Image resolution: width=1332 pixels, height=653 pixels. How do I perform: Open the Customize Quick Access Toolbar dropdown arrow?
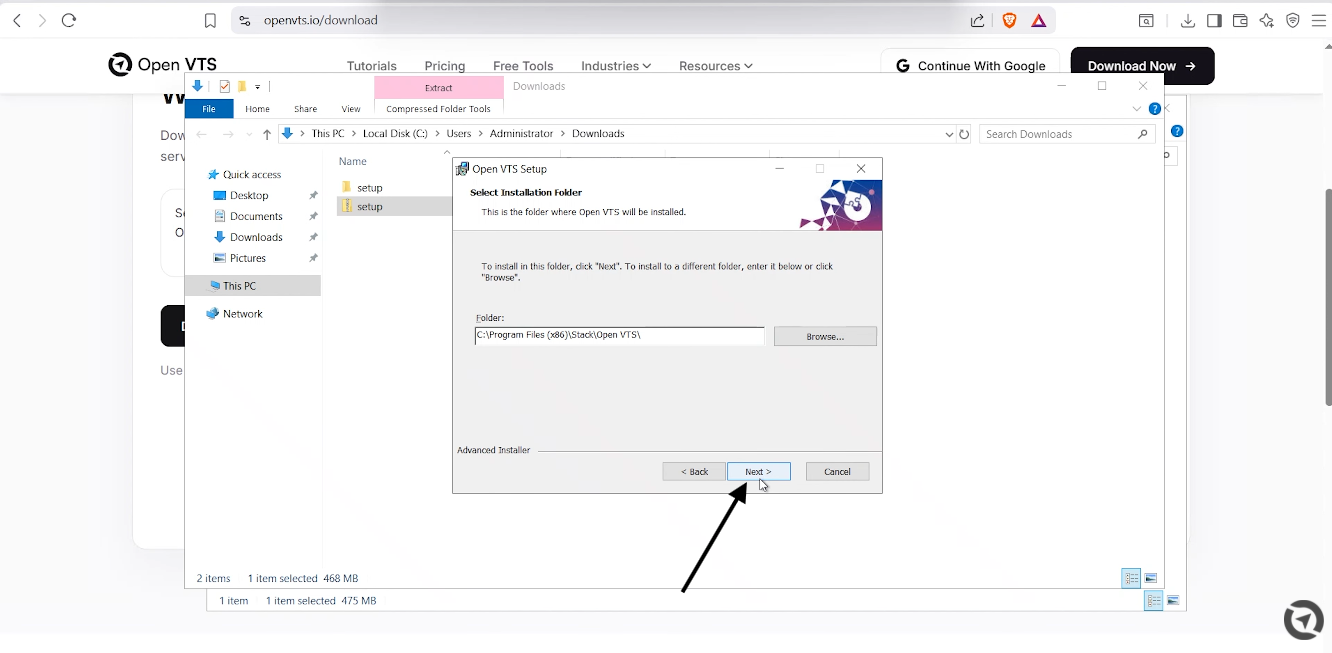pos(257,87)
